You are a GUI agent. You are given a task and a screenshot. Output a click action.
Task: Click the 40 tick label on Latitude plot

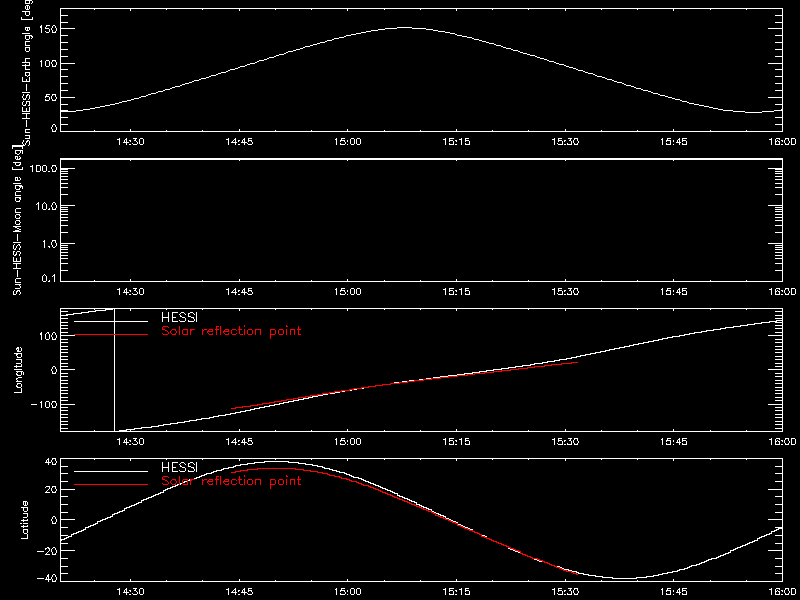49,462
